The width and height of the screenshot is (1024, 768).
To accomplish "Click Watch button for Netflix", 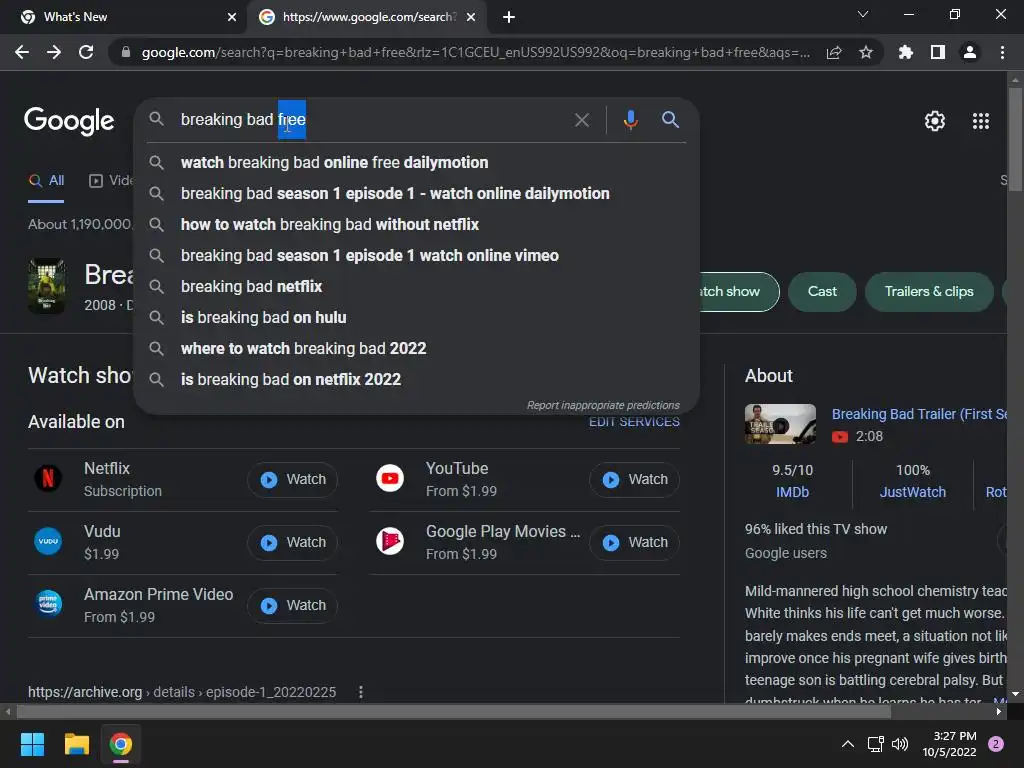I will click(292, 479).
